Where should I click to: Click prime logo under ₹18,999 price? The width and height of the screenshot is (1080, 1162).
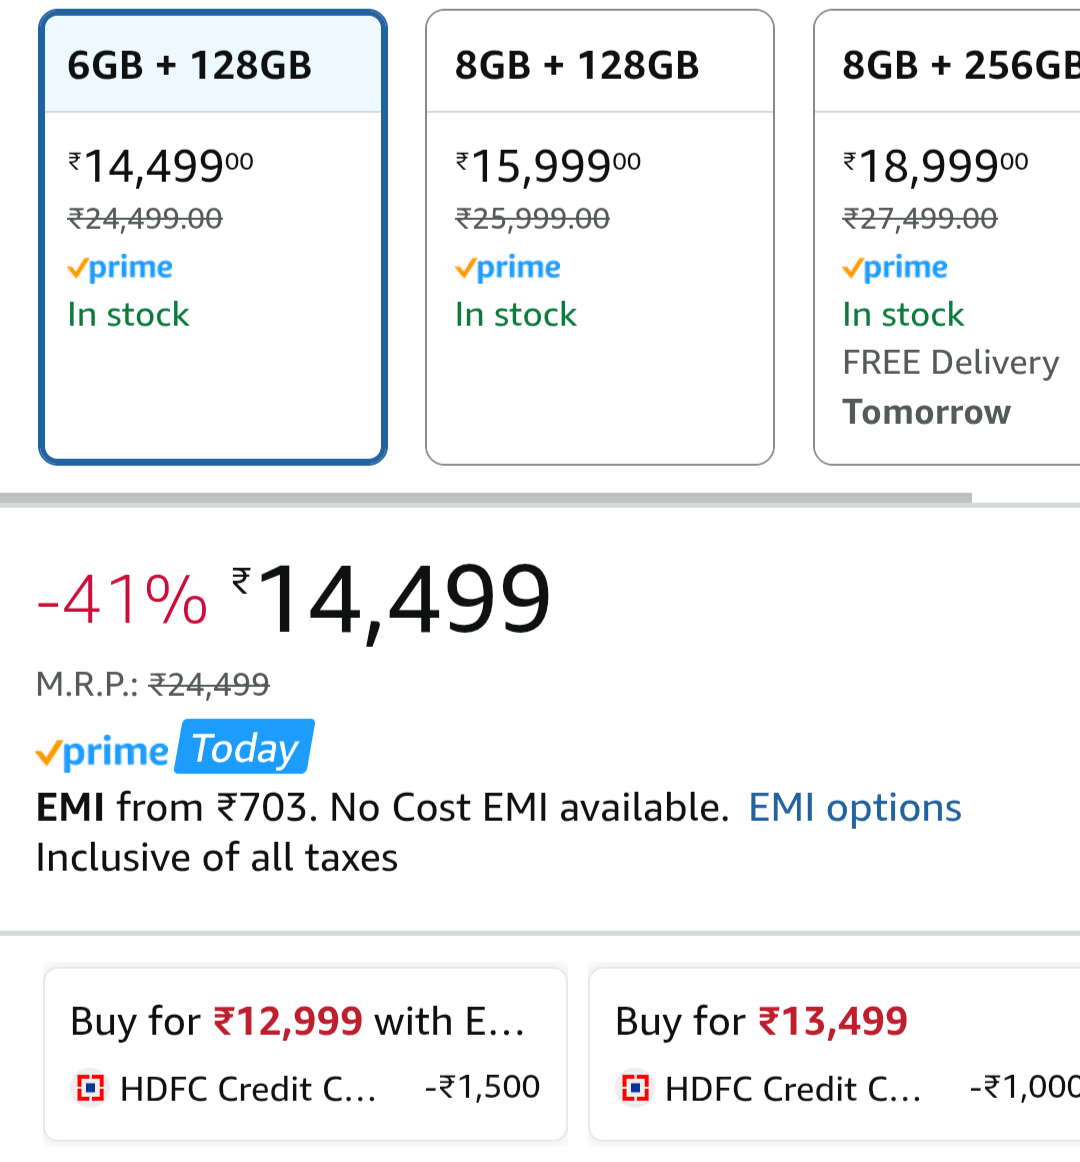pyautogui.click(x=895, y=268)
